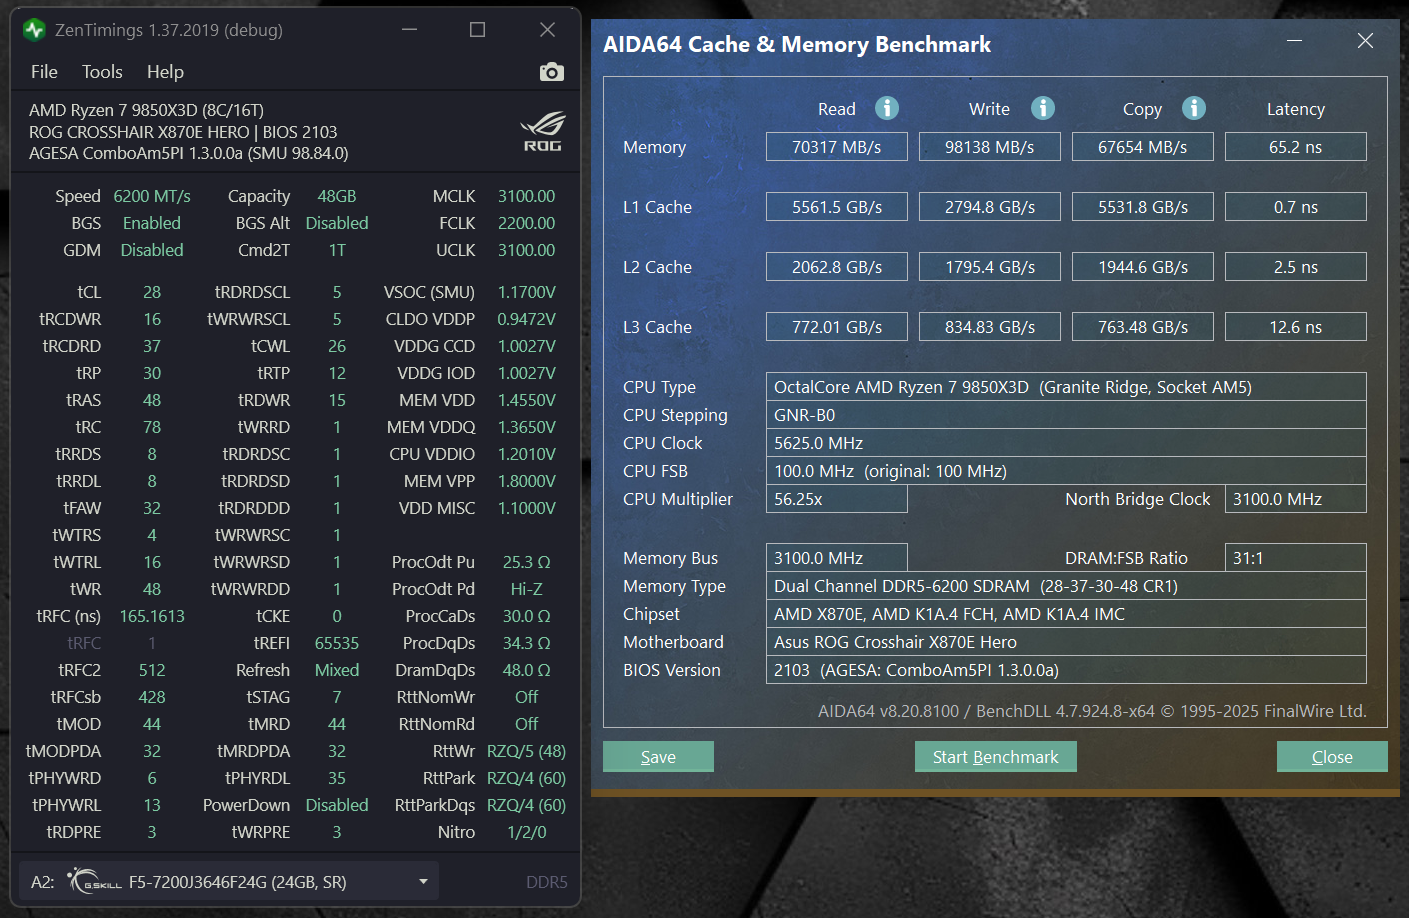Click the AIDA64 version footer text
The height and width of the screenshot is (918, 1409).
tap(1092, 711)
